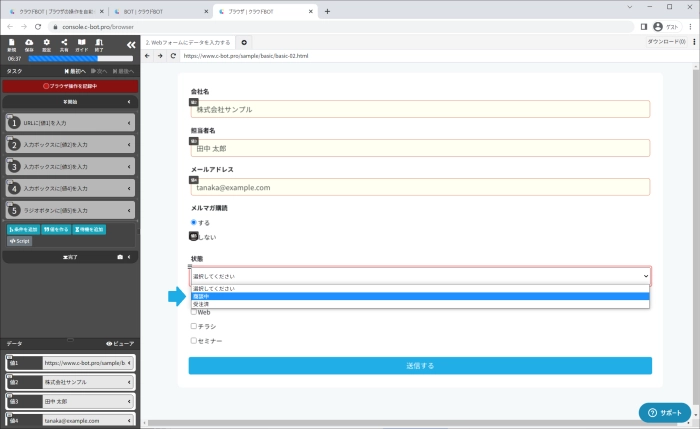The width and height of the screenshot is (700, 429).
Task: Select the 2. Webフォームにデータを入力する tab
Action: tap(188, 42)
